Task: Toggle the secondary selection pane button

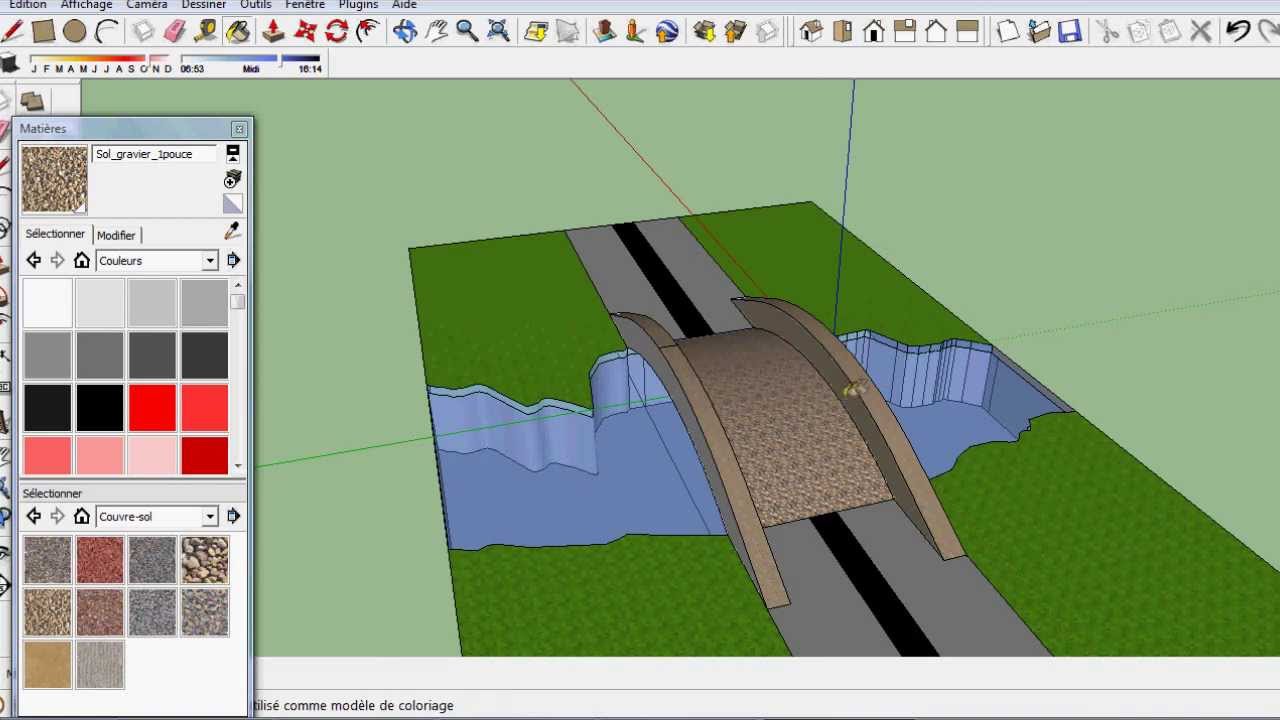Action: point(233,154)
